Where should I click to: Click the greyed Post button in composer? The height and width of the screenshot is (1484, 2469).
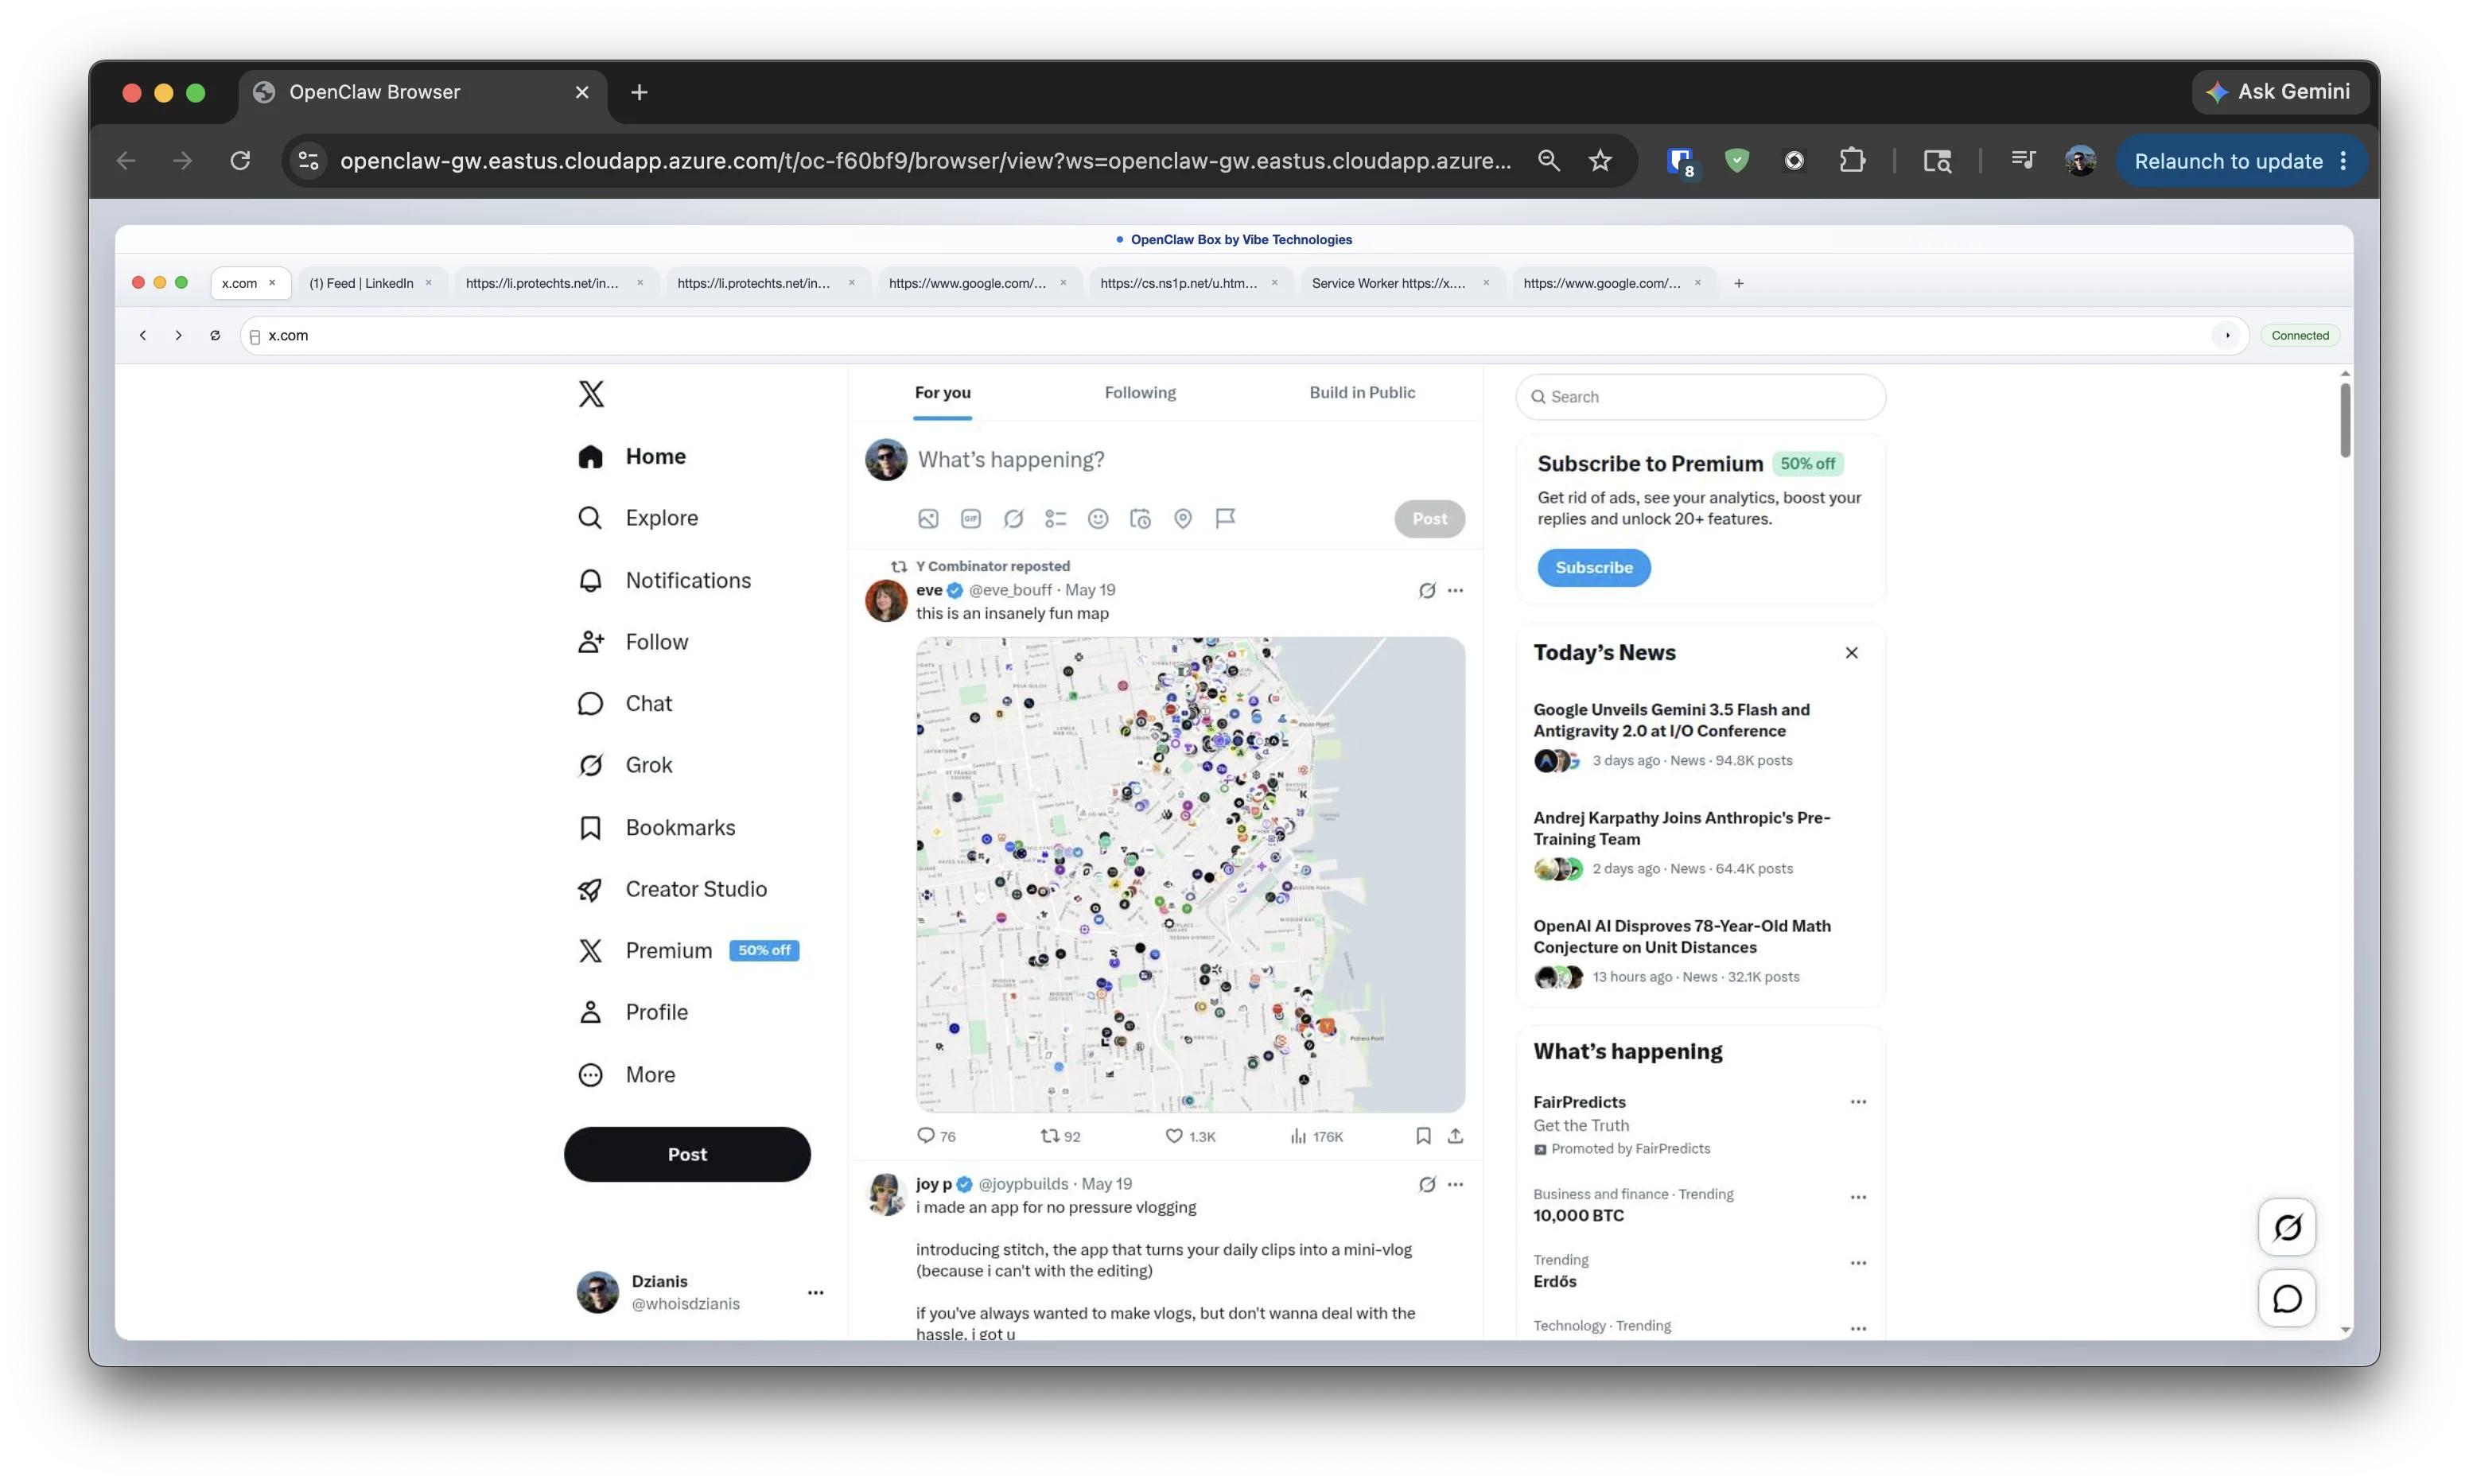[1429, 518]
